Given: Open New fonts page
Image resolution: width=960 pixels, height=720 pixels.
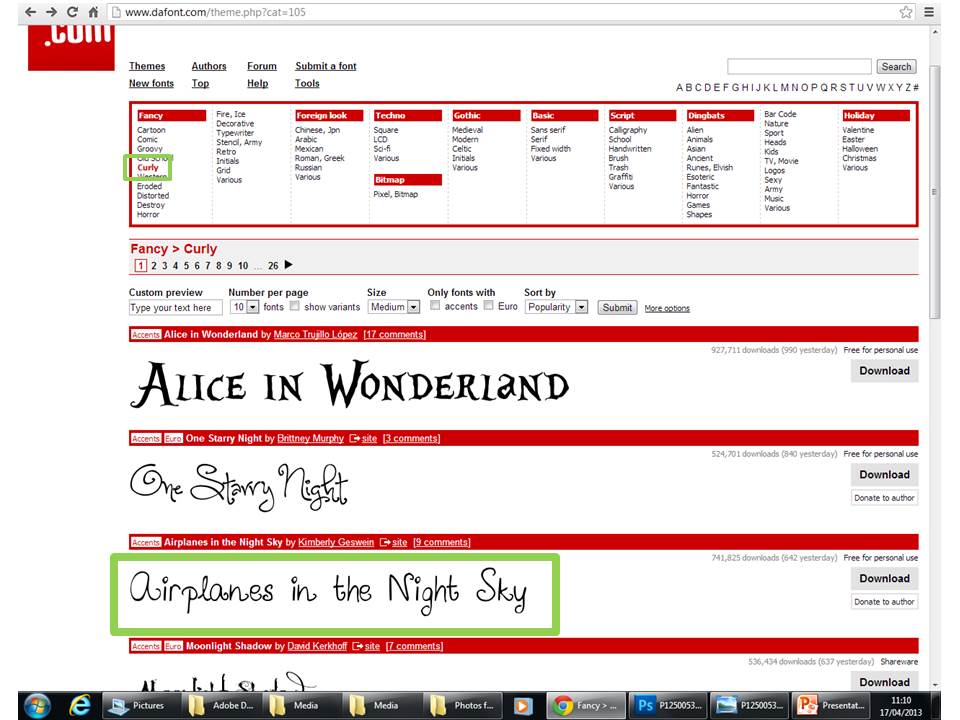Looking at the screenshot, I should coord(151,83).
